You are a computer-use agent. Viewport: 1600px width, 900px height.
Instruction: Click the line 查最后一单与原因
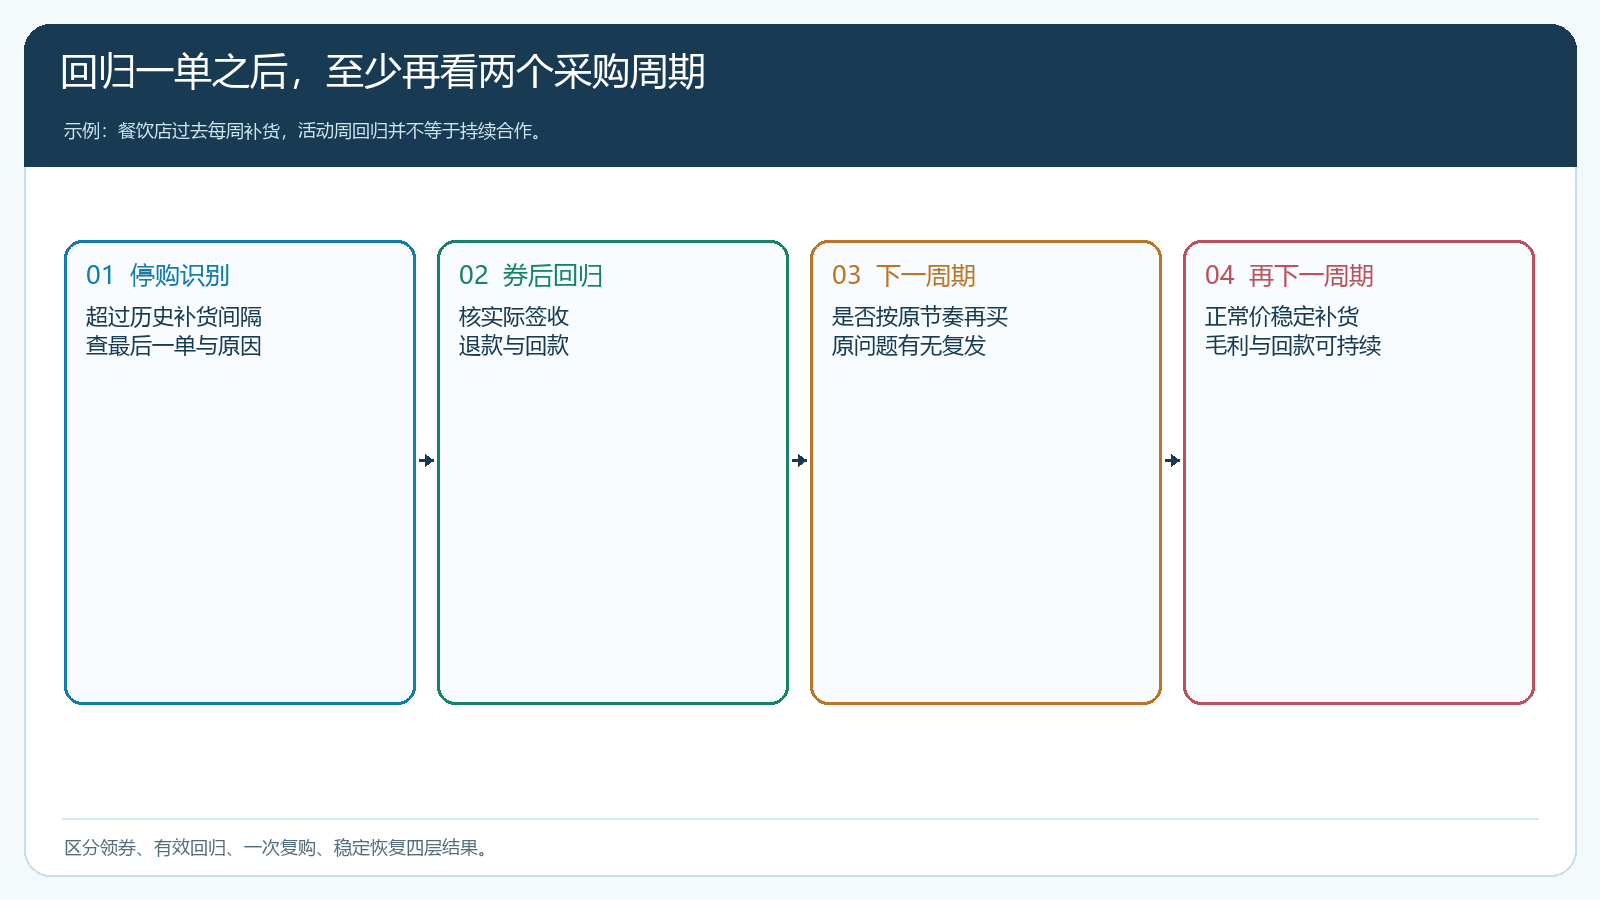(x=174, y=346)
